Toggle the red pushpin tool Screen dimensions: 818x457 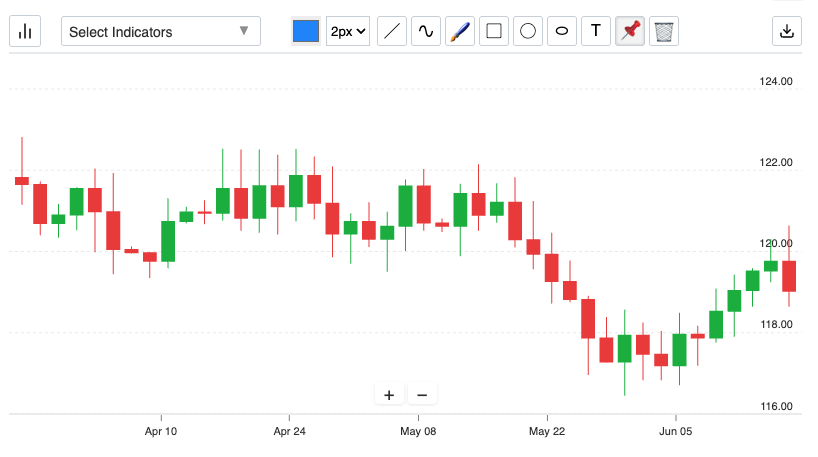coord(630,31)
